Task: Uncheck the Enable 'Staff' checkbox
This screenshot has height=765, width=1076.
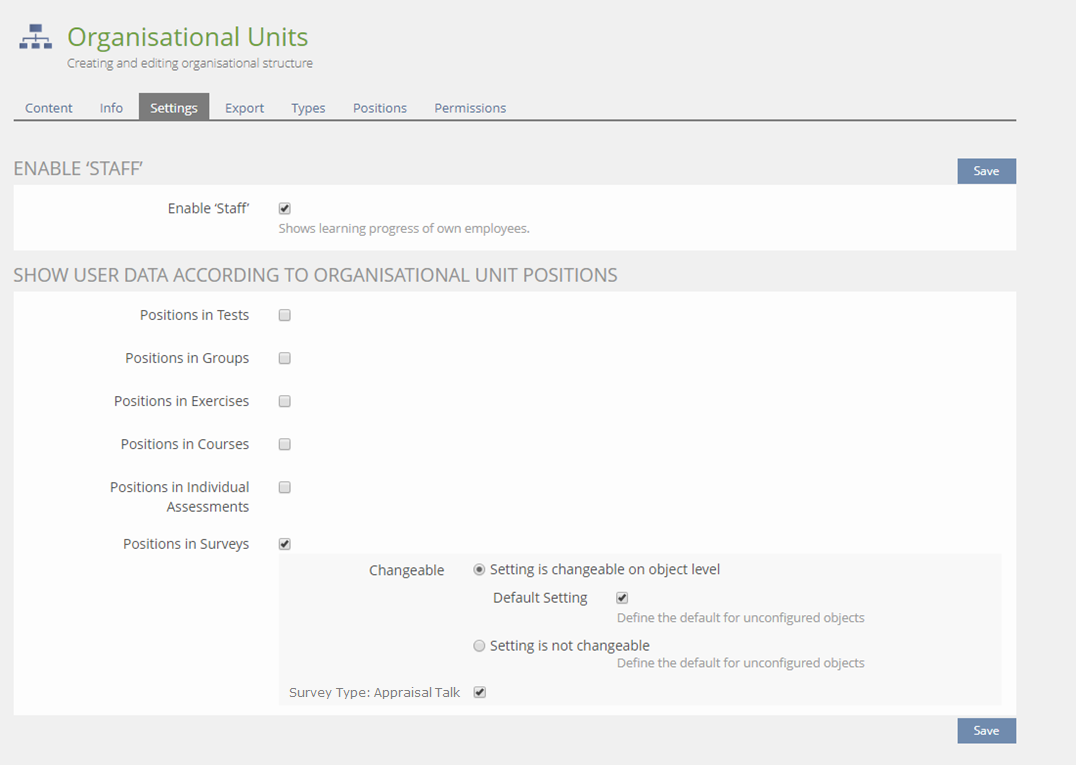Action: (285, 209)
